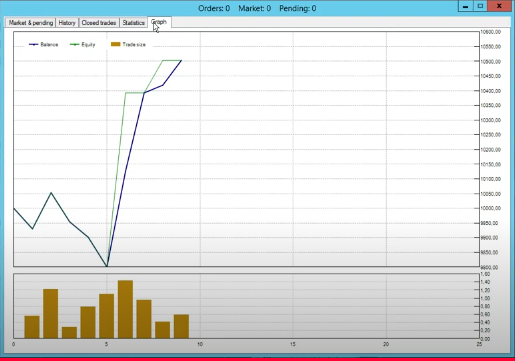The width and height of the screenshot is (515, 361).
Task: Click the balance line's lowest point
Action: coord(107,266)
